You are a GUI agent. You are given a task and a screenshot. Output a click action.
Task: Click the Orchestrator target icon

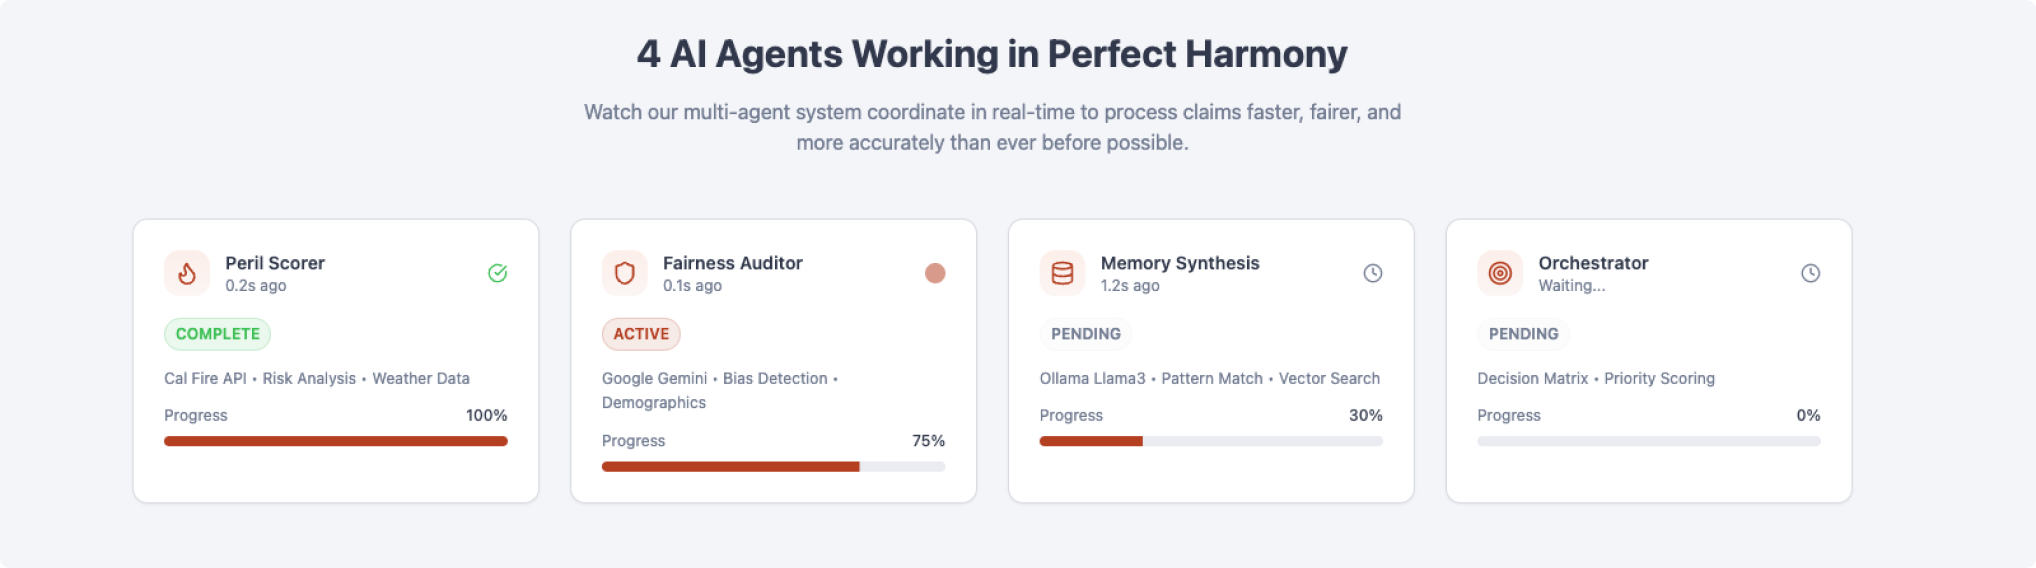1500,273
